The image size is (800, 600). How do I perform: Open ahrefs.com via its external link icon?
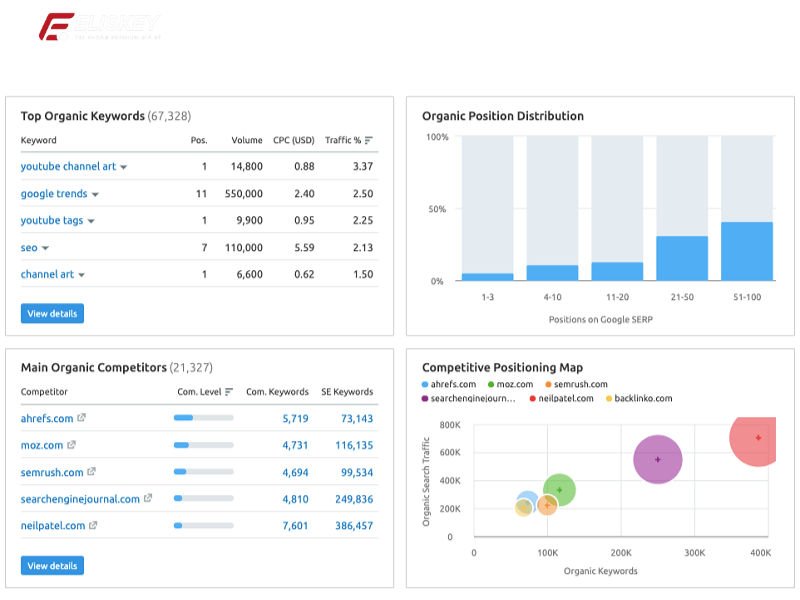tap(80, 417)
